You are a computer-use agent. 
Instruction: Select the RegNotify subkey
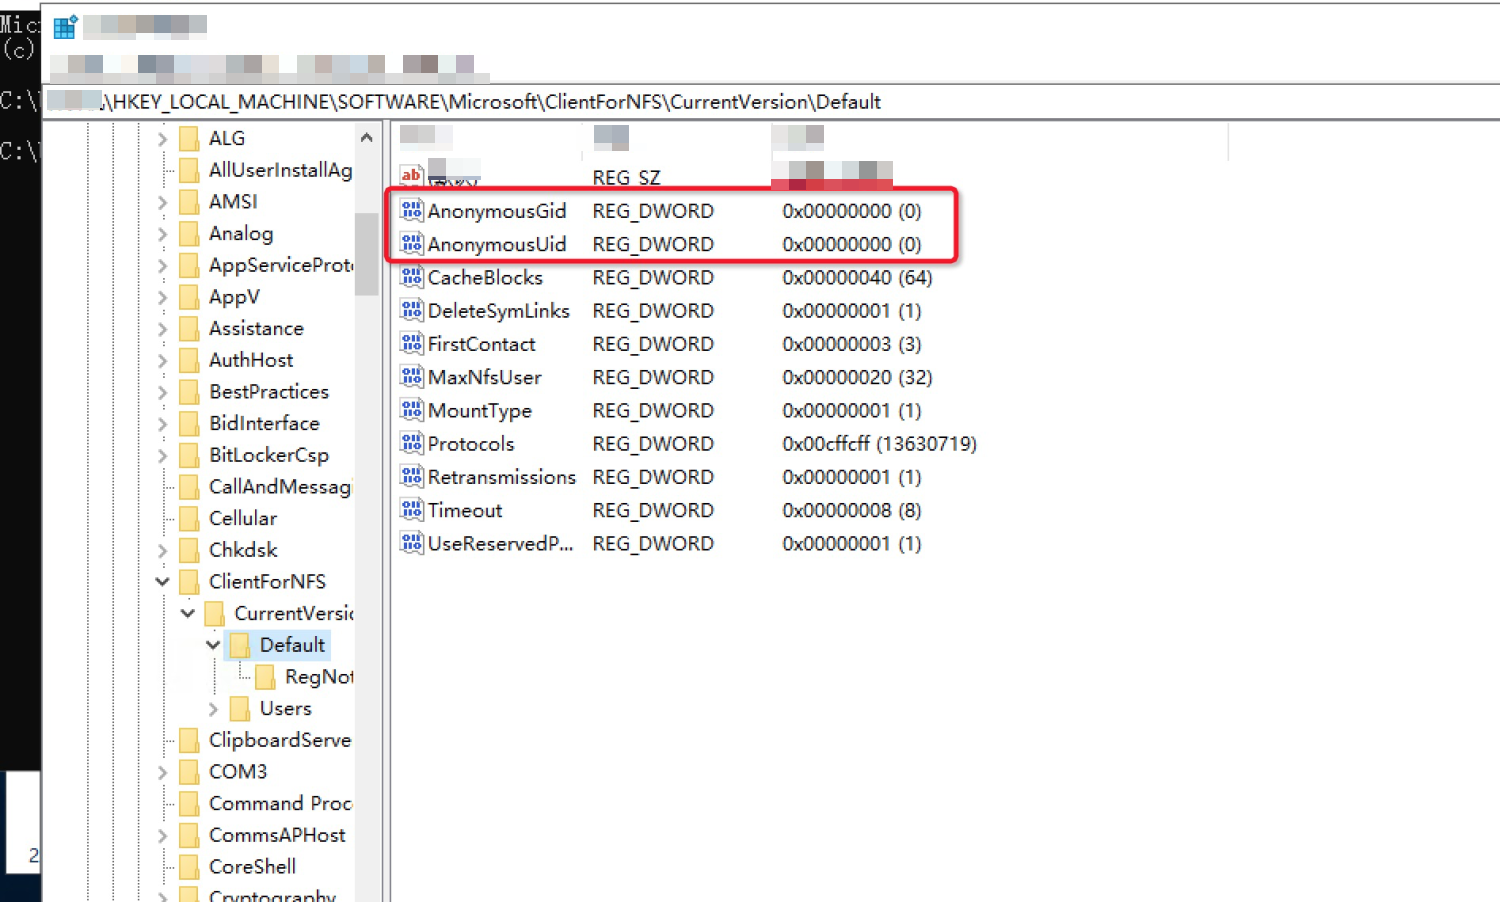pyautogui.click(x=319, y=677)
